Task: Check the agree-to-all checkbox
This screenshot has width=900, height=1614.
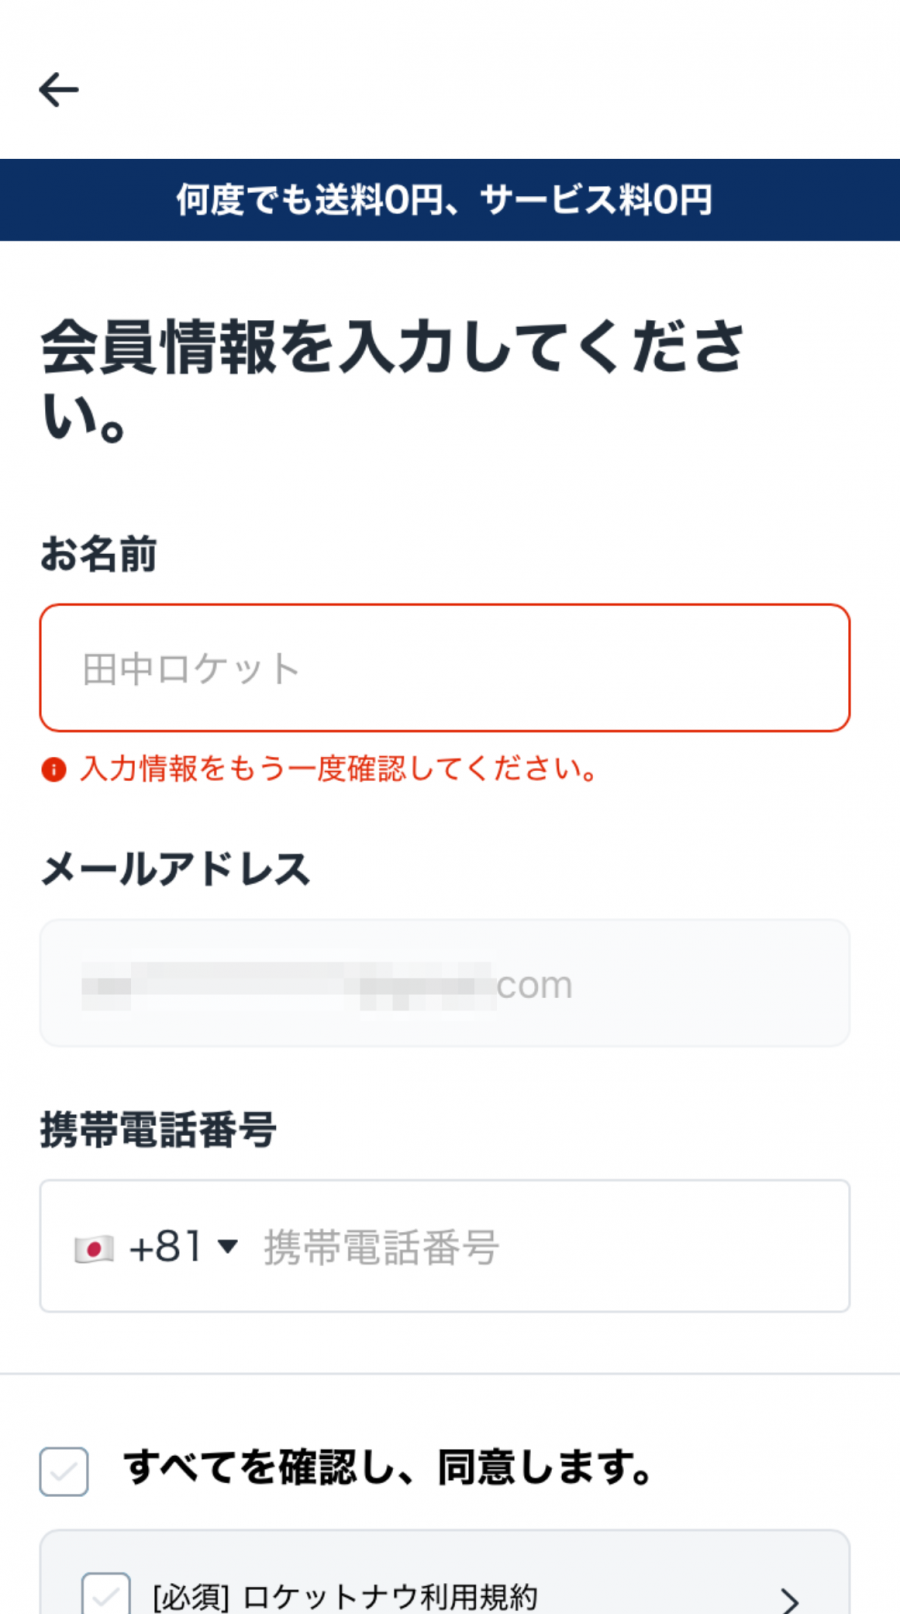Action: [x=64, y=1471]
